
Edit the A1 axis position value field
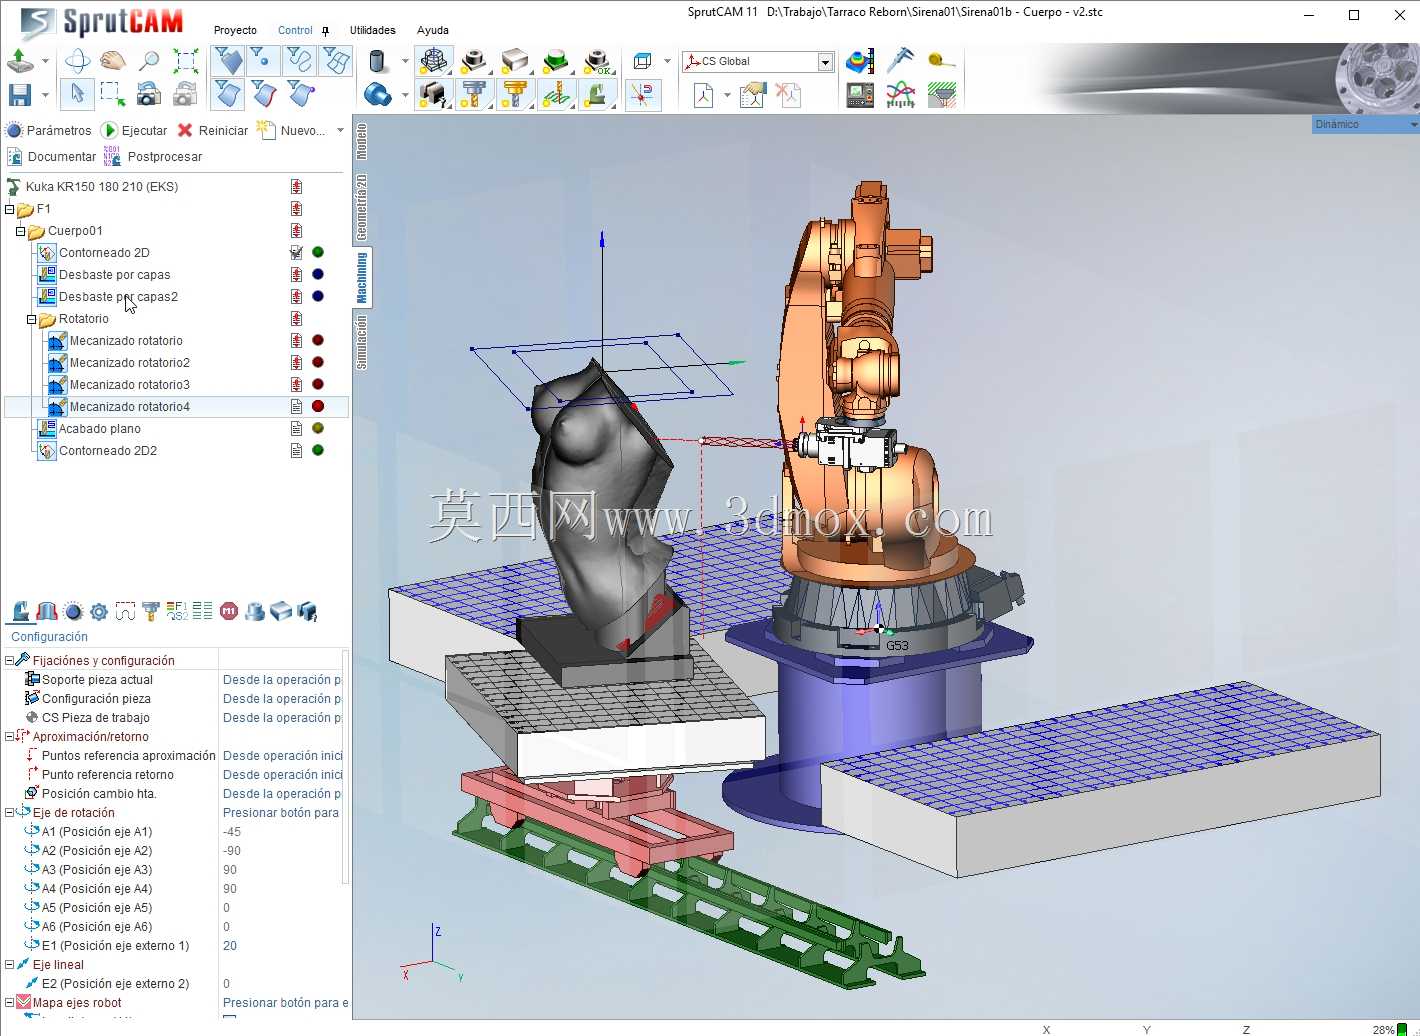[x=283, y=832]
